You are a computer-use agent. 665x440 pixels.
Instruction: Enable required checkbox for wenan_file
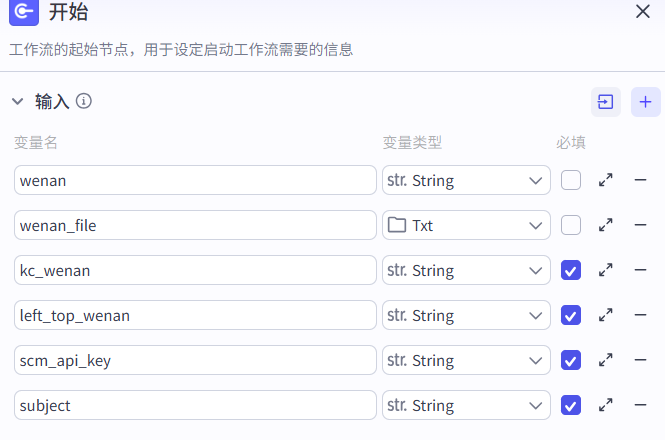[571, 225]
